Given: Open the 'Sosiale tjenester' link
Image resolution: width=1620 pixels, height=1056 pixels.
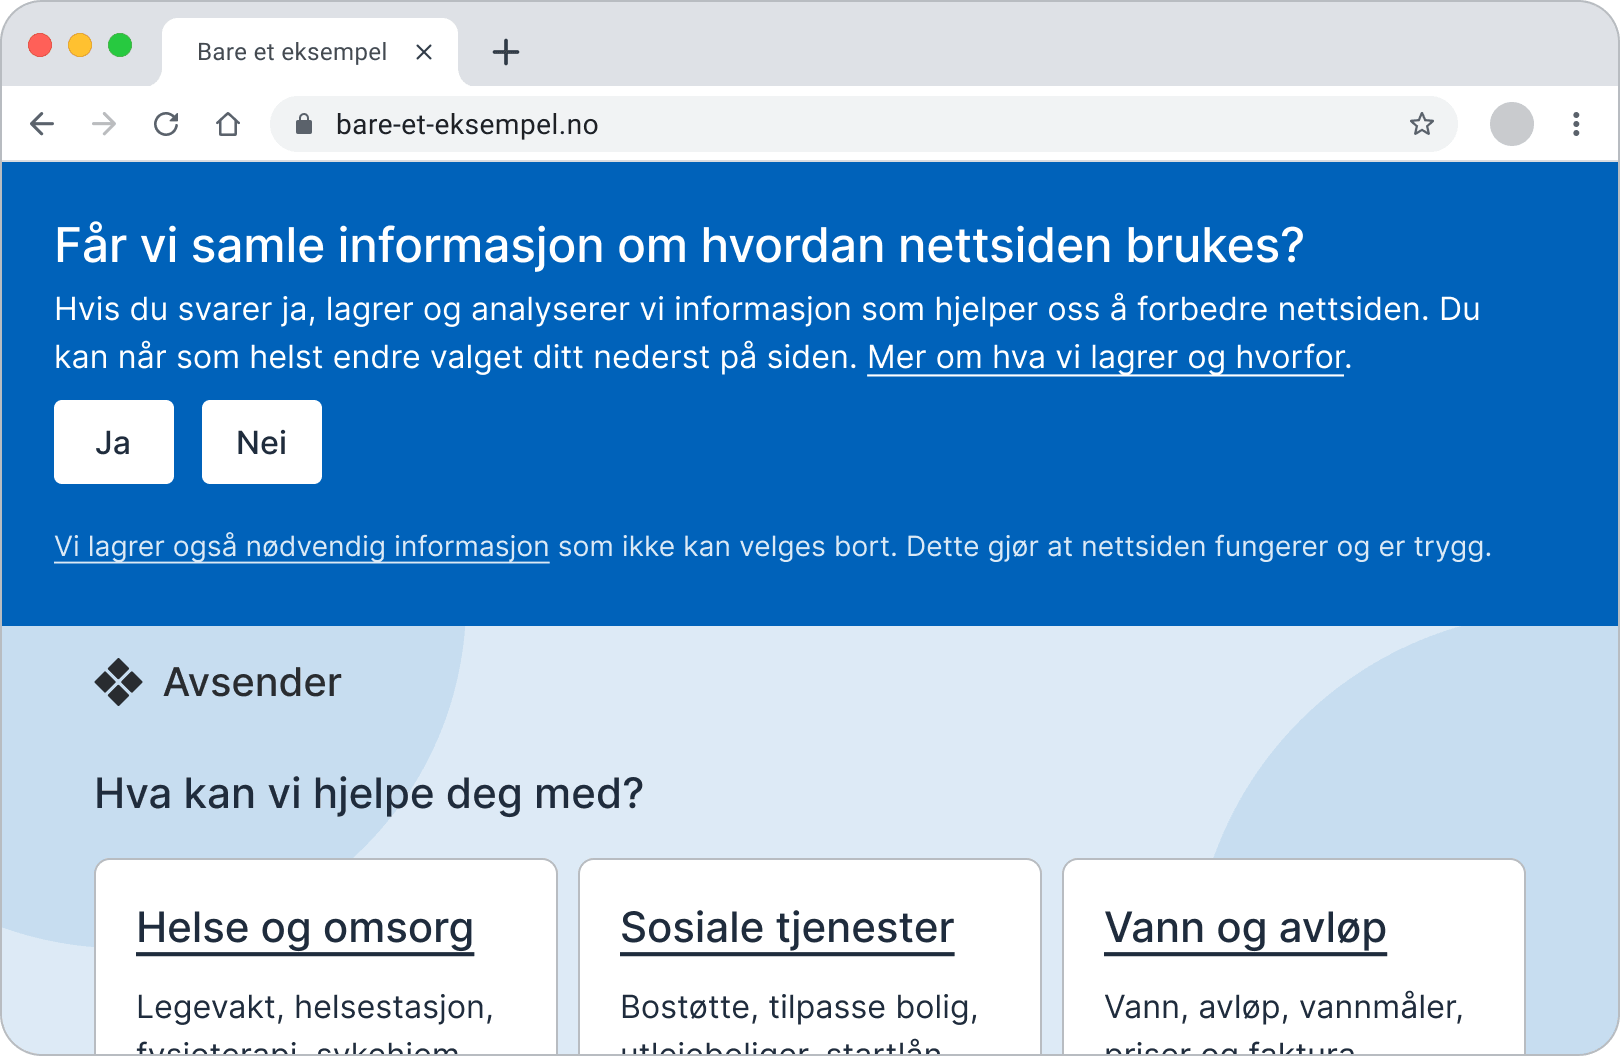Looking at the screenshot, I should pos(787,928).
